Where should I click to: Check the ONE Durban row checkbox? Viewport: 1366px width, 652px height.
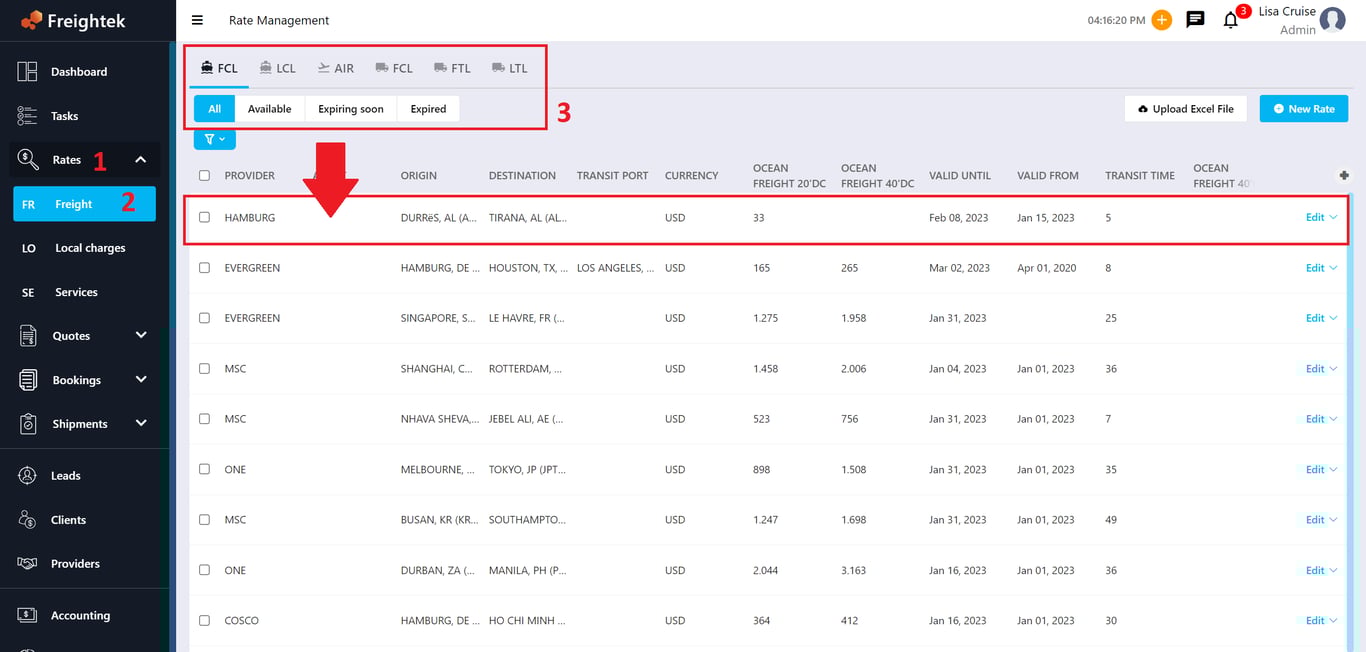pos(205,570)
